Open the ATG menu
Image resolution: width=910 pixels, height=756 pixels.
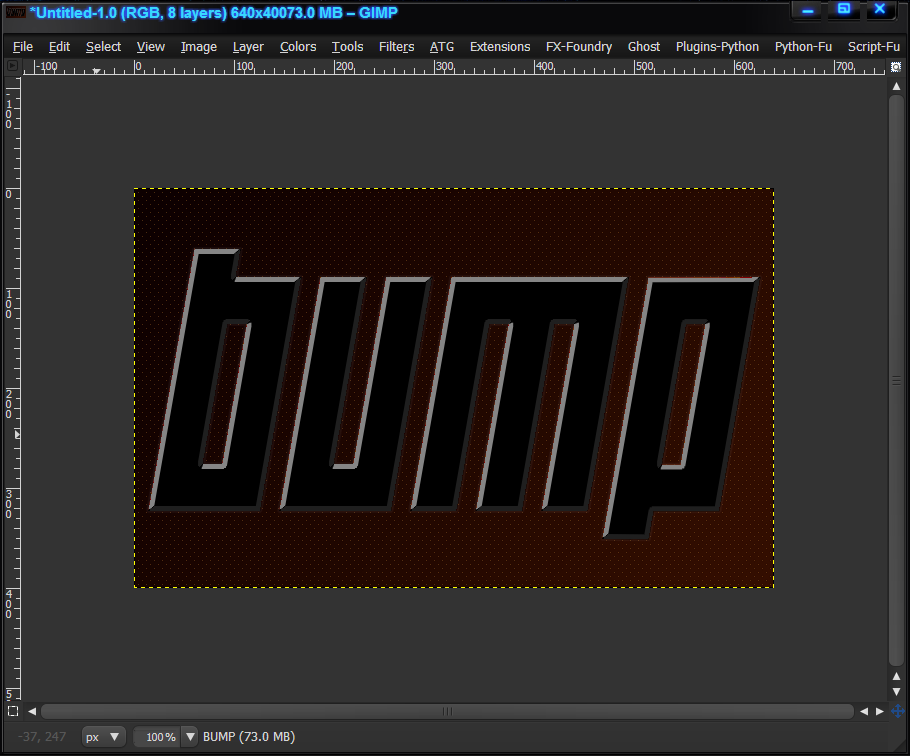[x=442, y=46]
